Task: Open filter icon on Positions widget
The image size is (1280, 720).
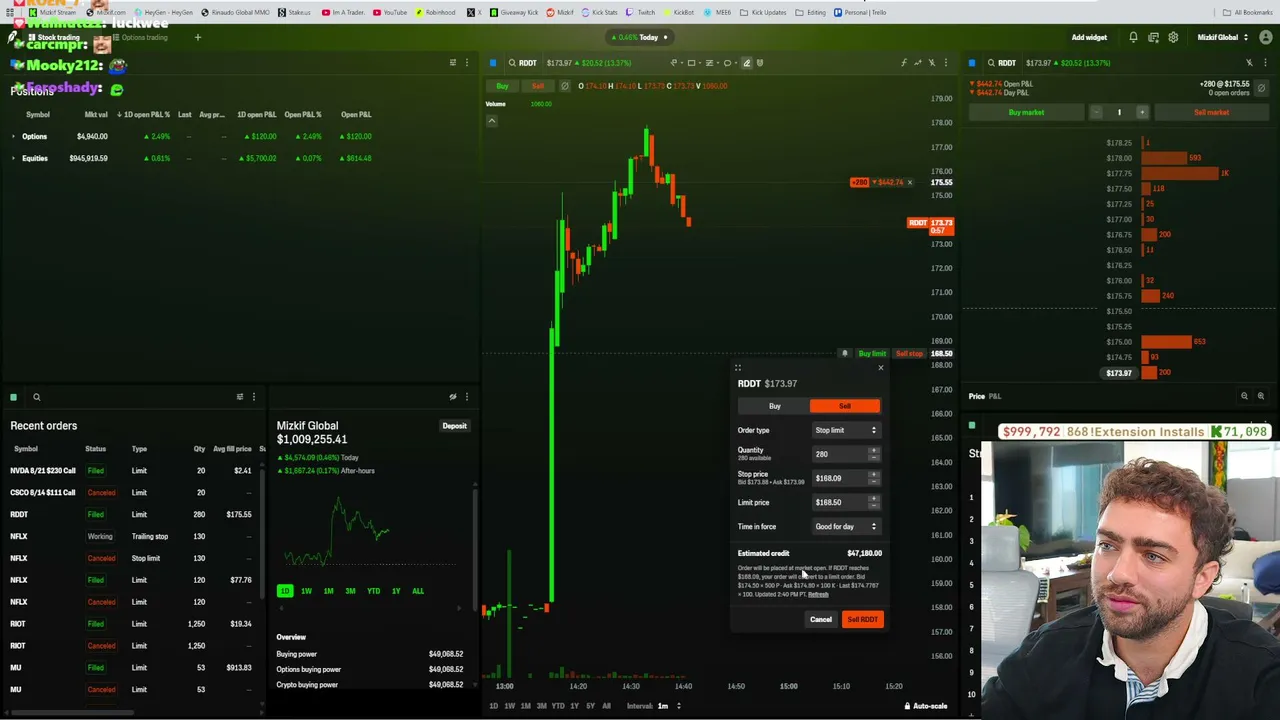Action: point(452,63)
